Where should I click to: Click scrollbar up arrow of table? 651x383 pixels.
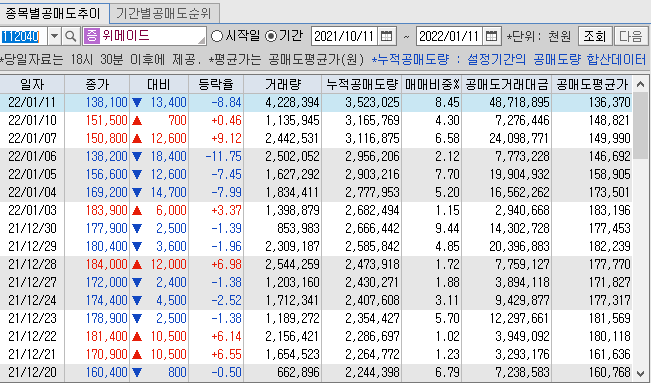641,84
